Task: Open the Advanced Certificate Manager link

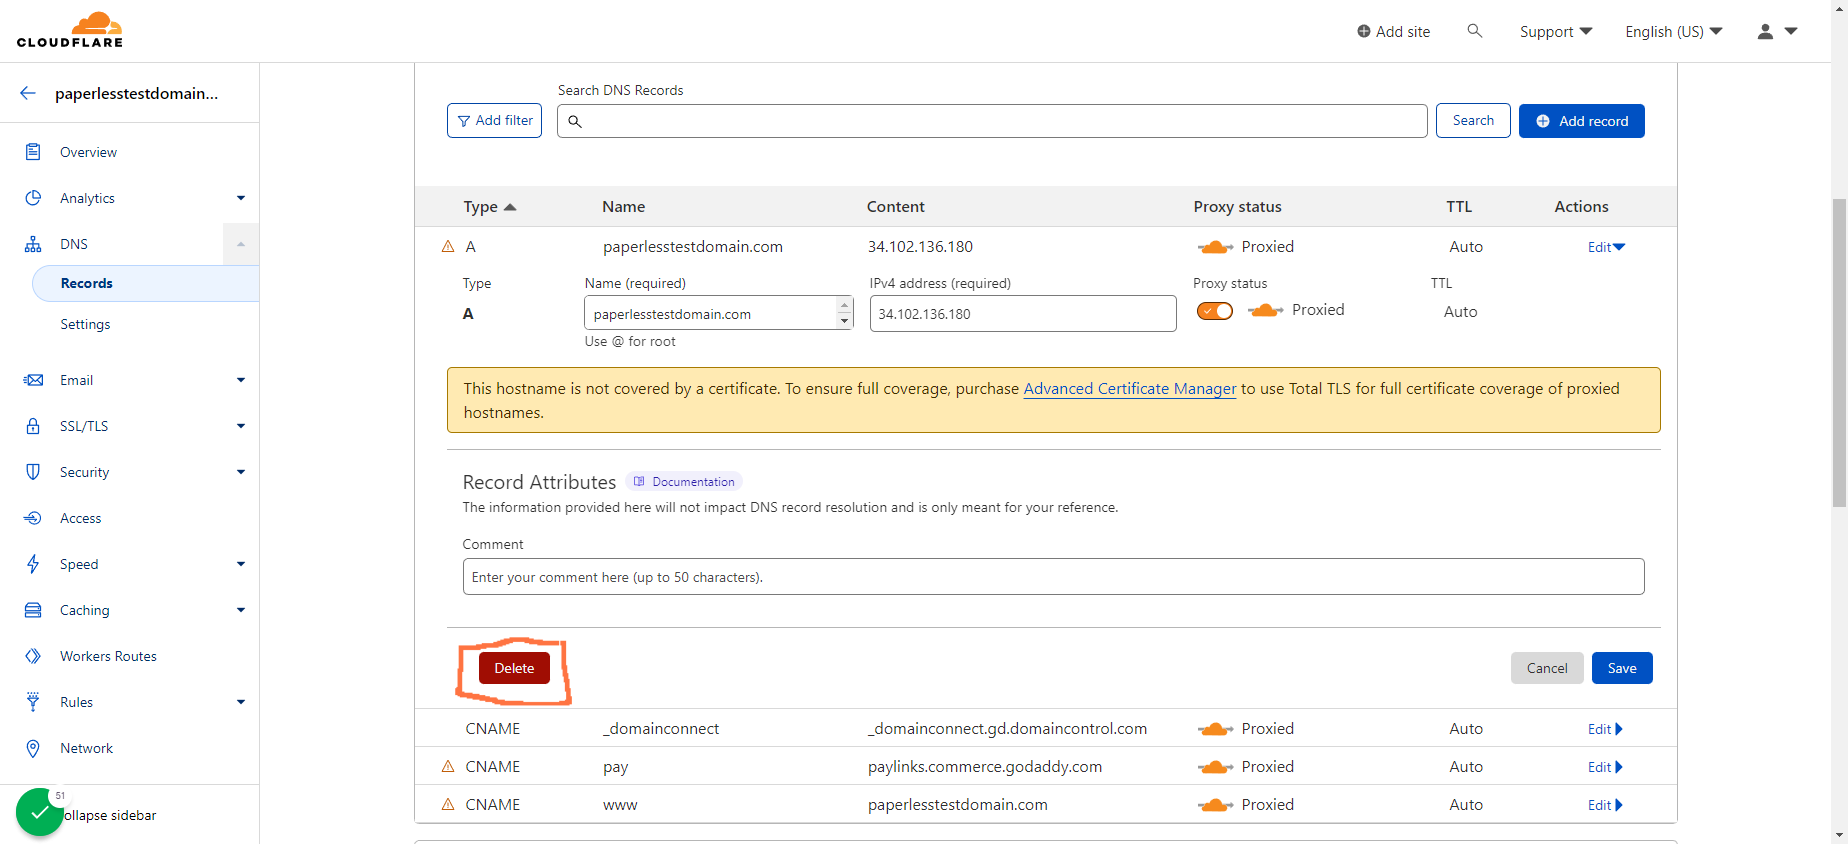Action: pyautogui.click(x=1130, y=389)
